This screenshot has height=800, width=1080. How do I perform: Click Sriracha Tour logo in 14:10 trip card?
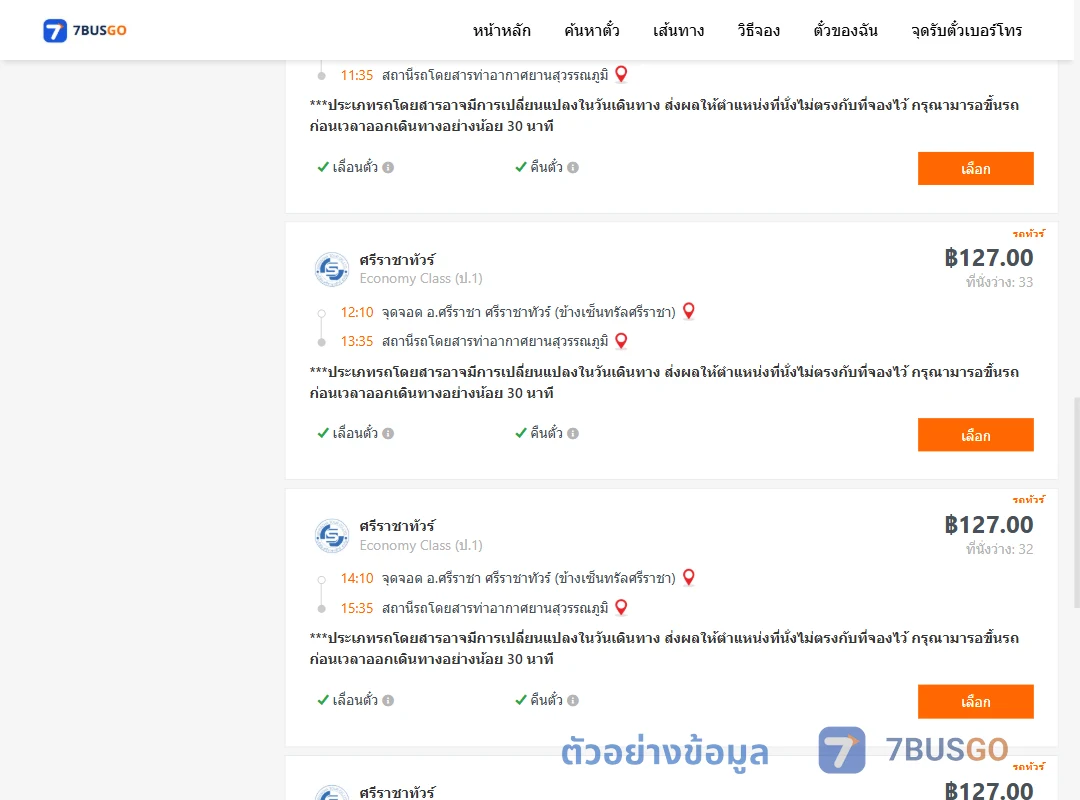pos(332,536)
